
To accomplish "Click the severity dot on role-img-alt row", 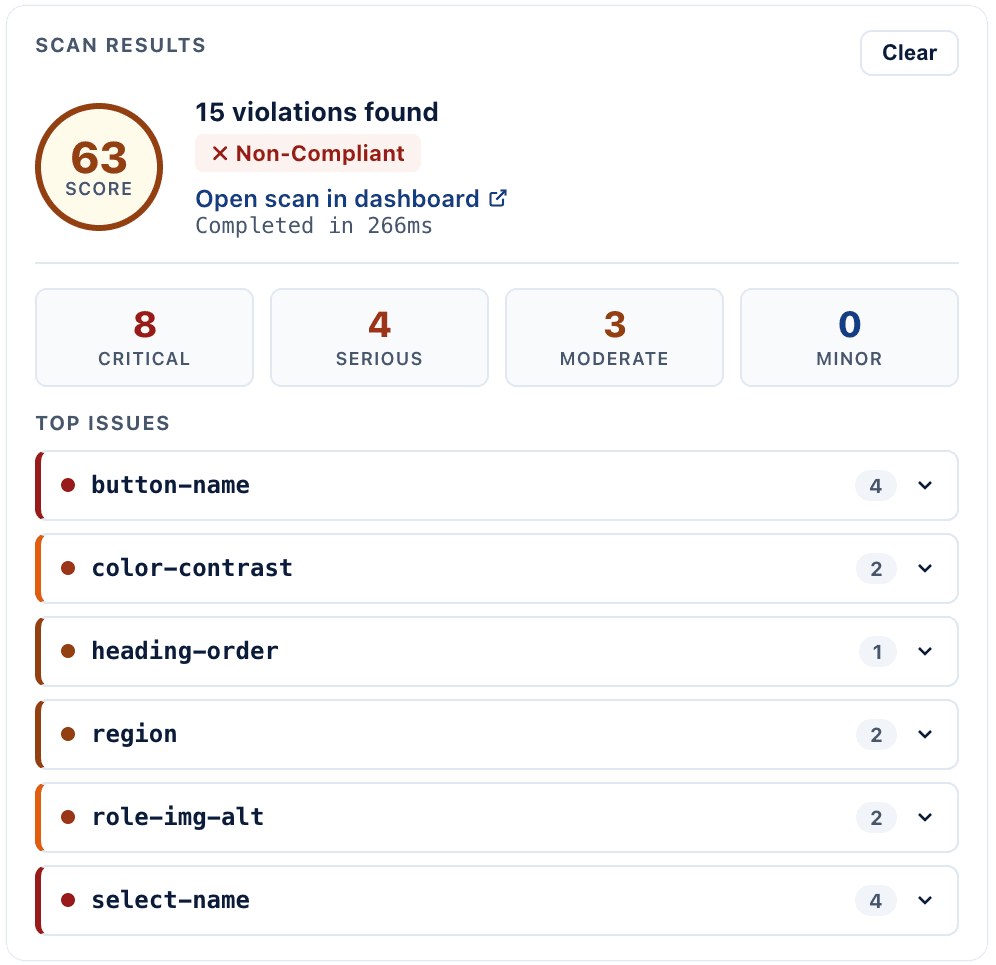I will coord(68,818).
